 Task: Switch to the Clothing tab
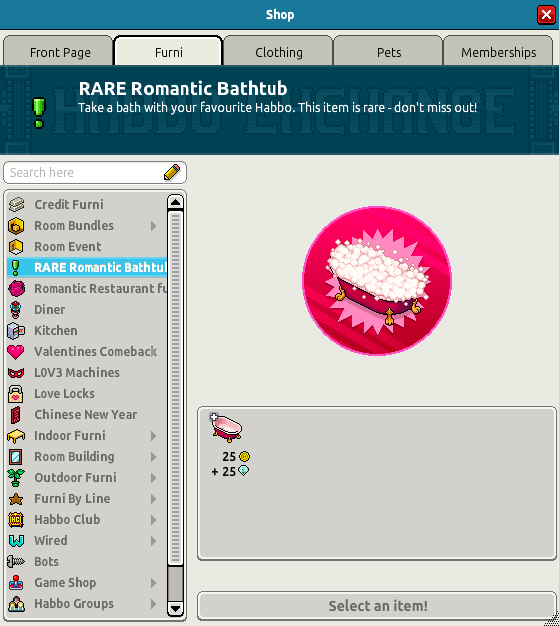coord(278,51)
